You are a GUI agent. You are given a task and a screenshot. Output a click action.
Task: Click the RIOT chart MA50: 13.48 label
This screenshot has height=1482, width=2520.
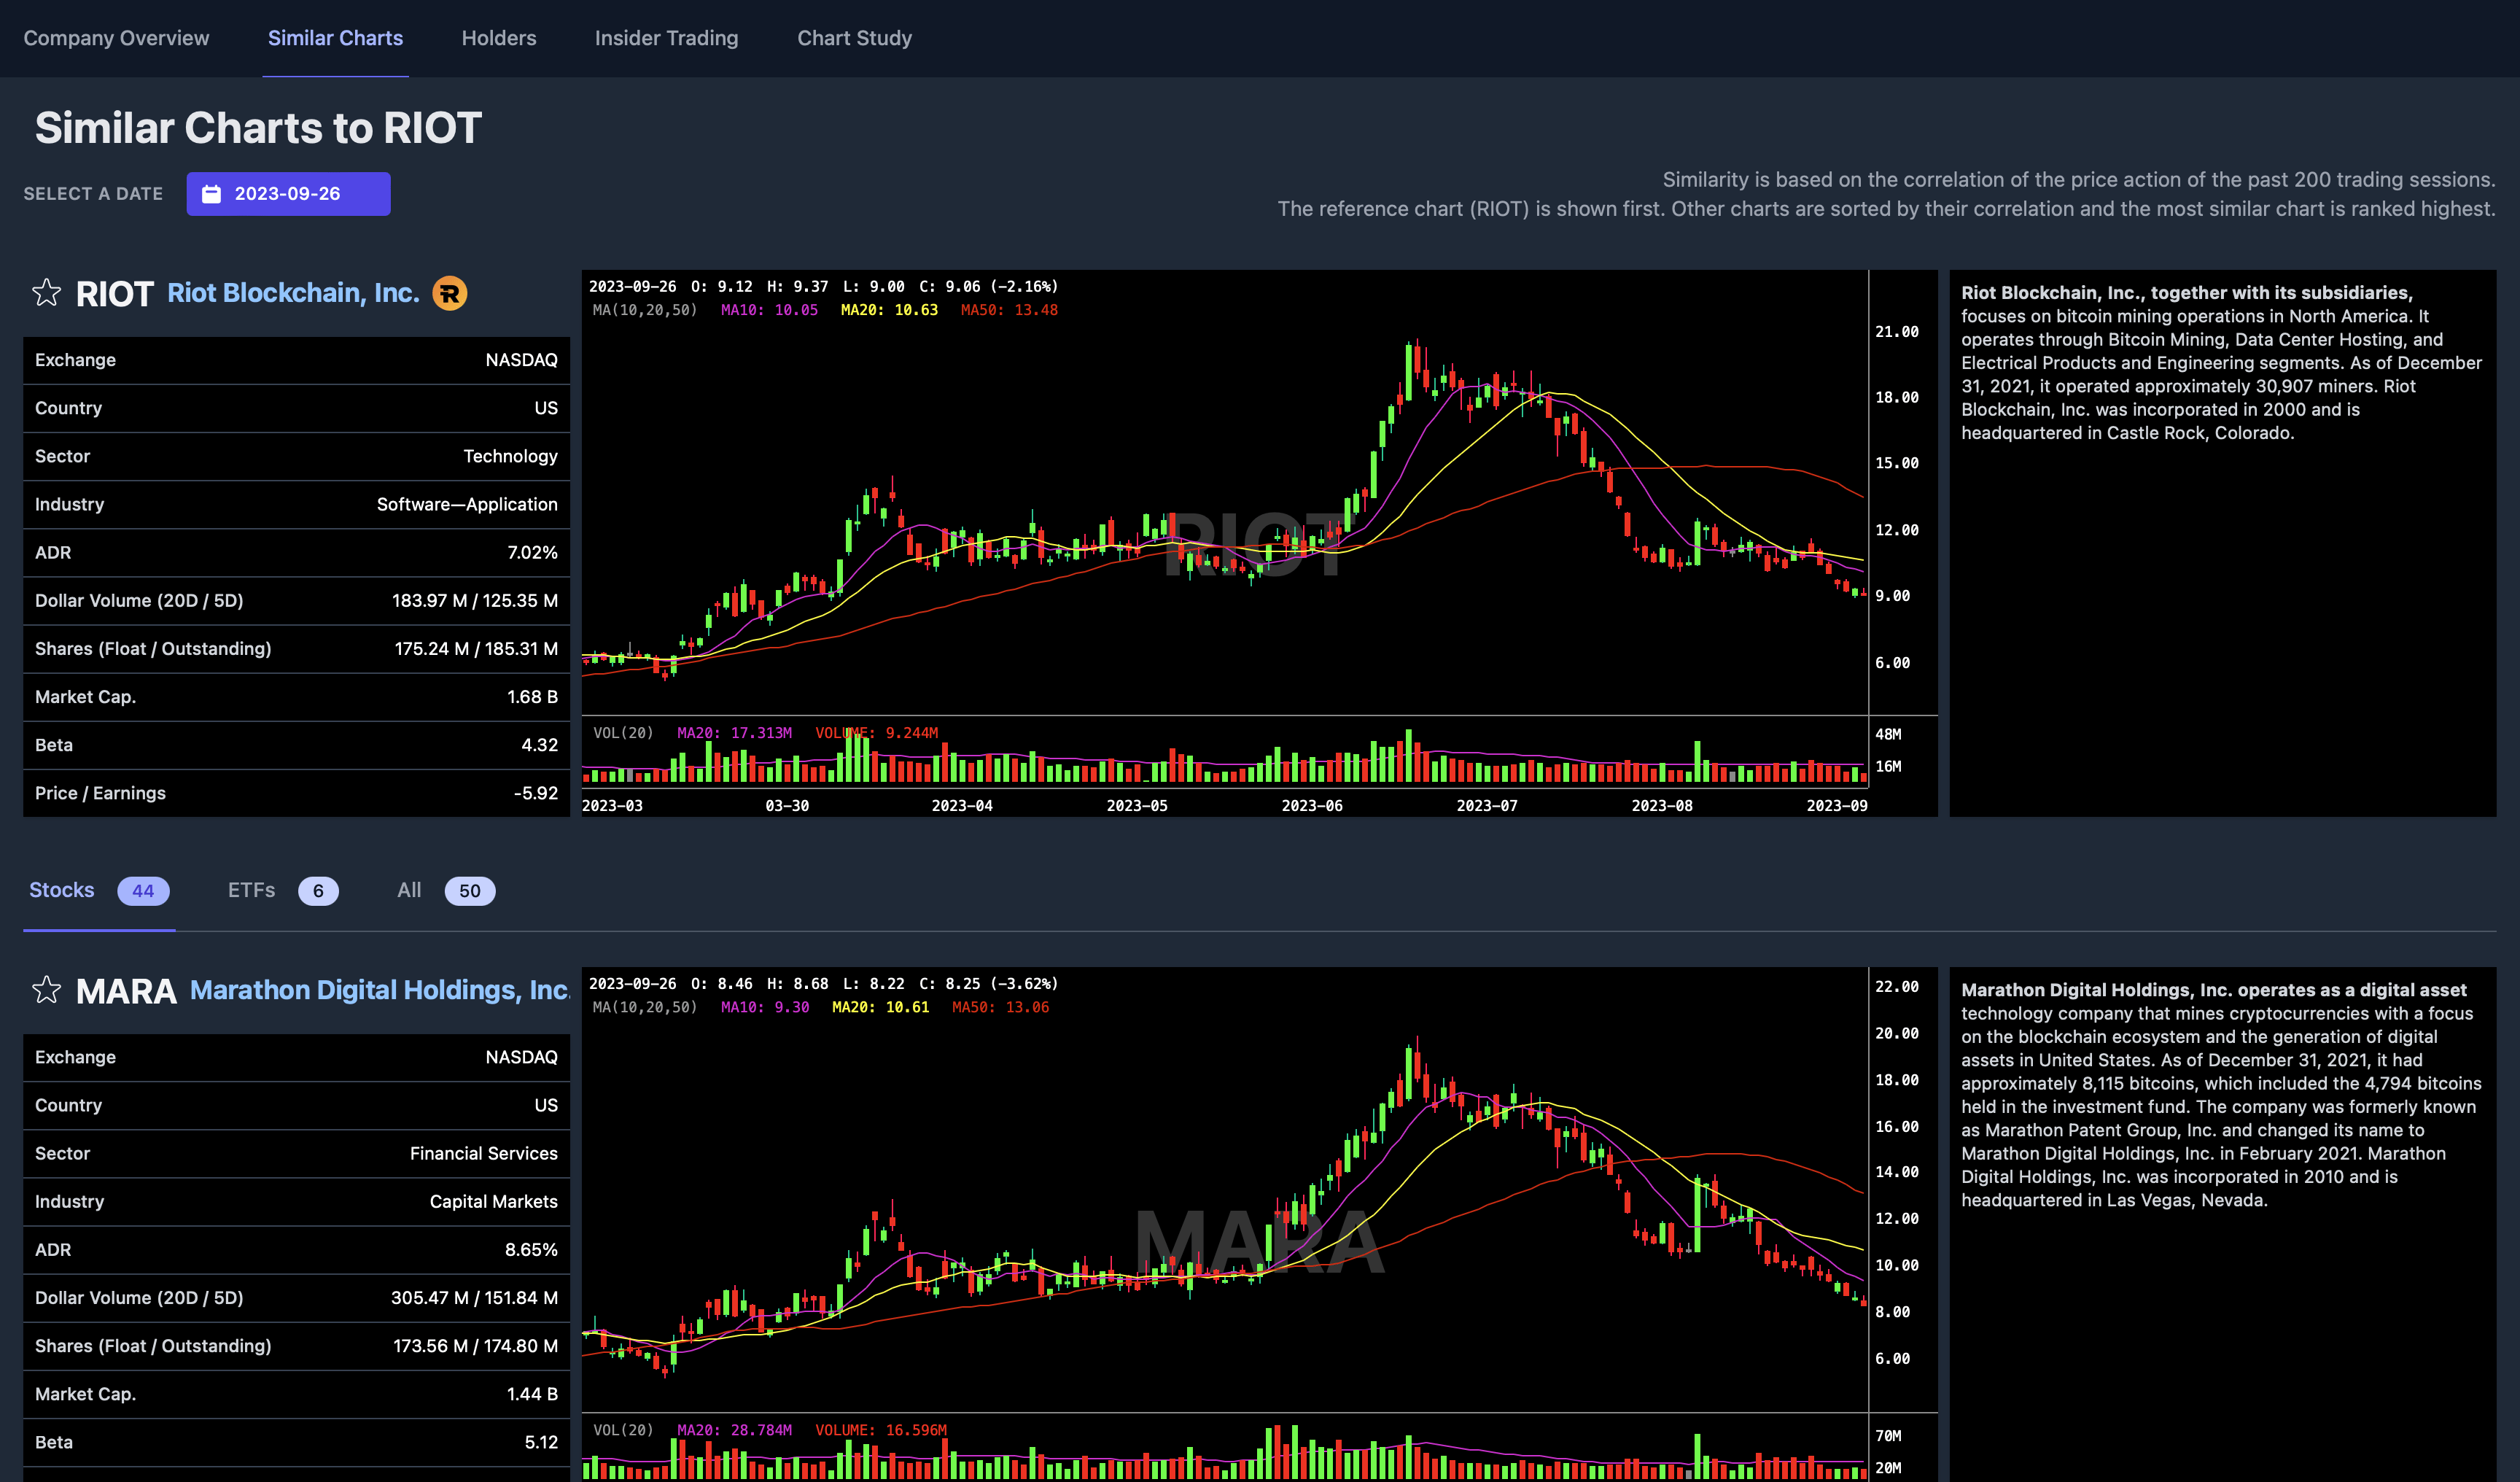pos(1009,310)
